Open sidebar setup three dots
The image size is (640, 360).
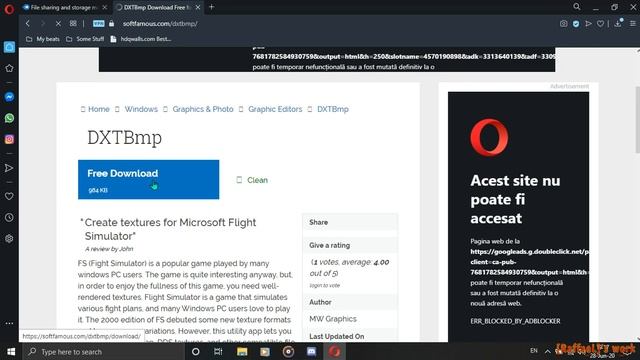[9, 323]
